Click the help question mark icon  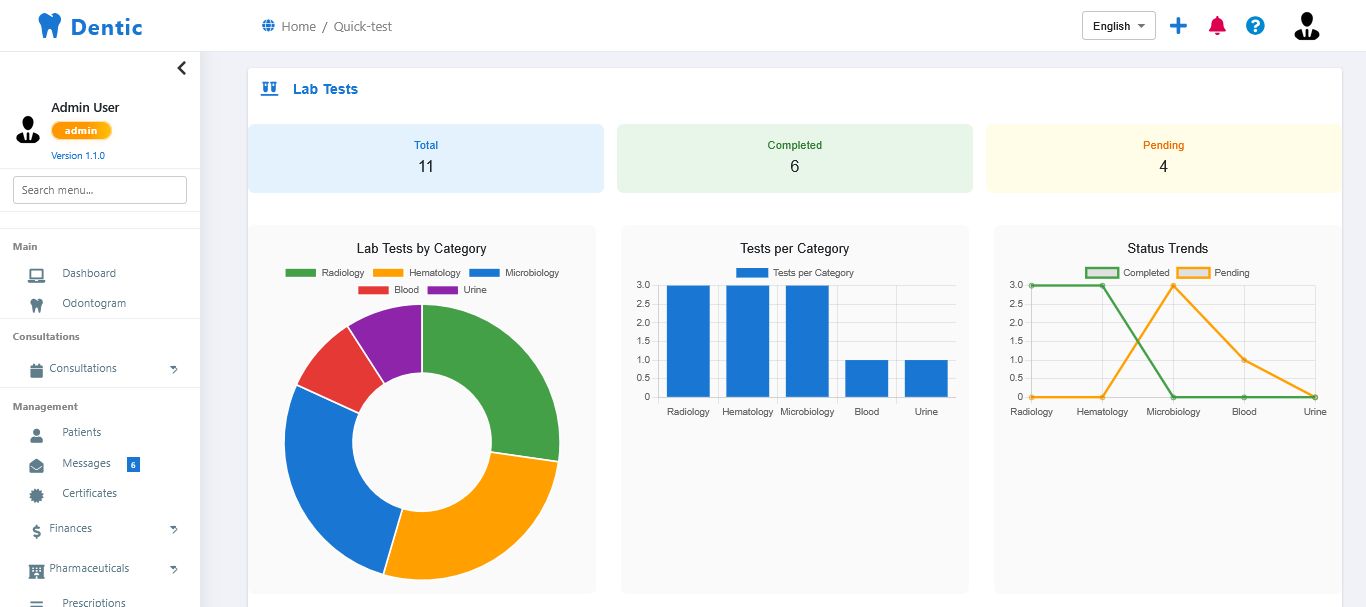1255,26
